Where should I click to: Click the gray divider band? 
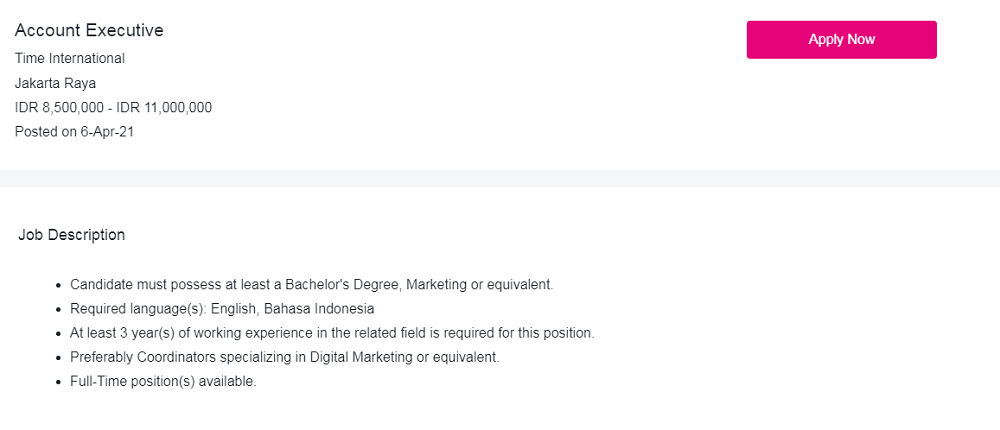(500, 178)
